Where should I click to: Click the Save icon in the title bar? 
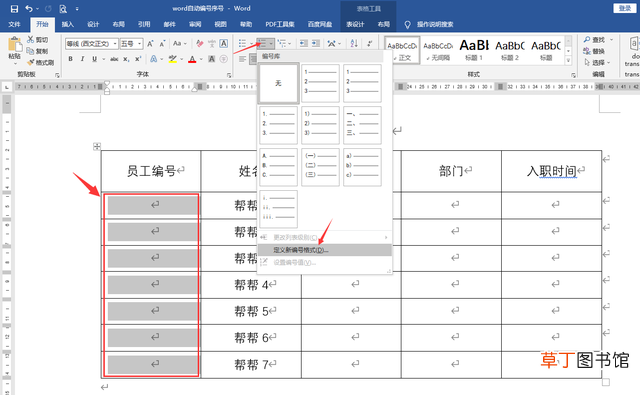point(14,9)
